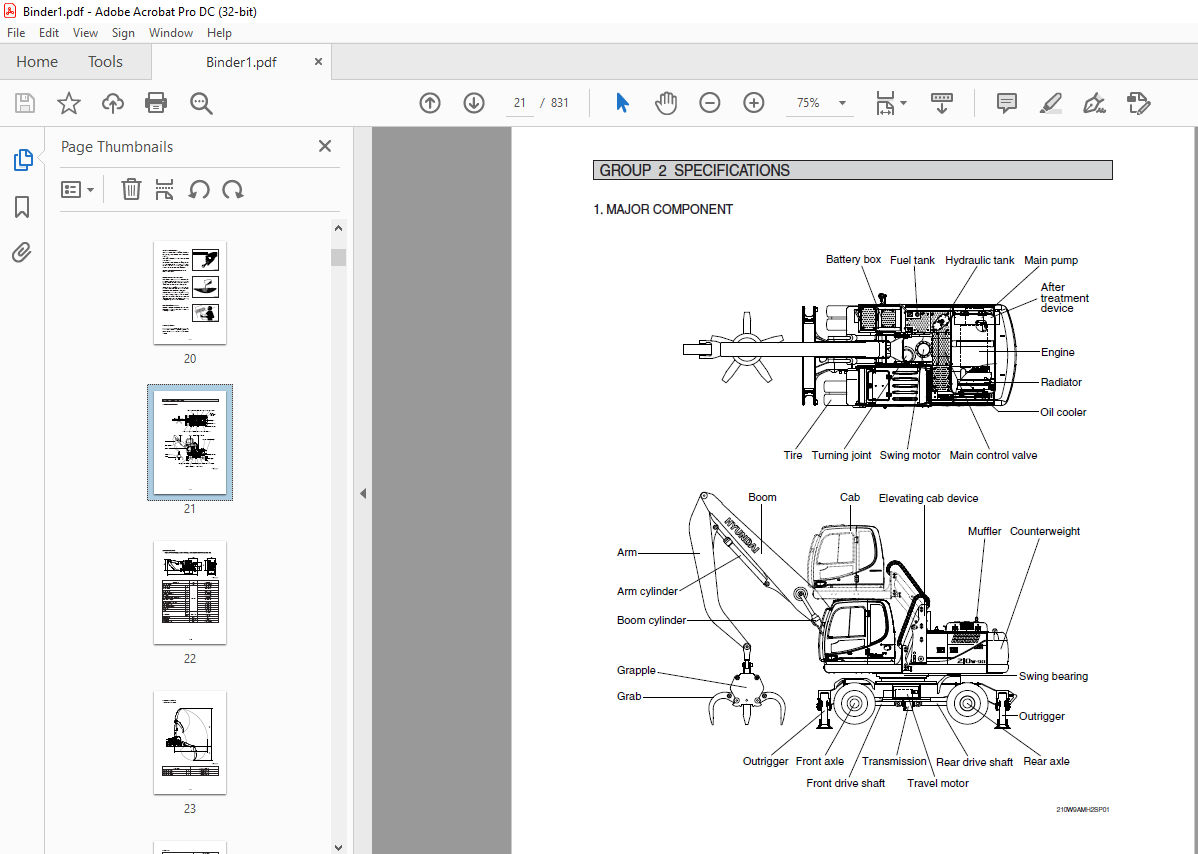Expand fit page tool dropdown arrow
Screen dimensions: 1198x854
tap(903, 103)
